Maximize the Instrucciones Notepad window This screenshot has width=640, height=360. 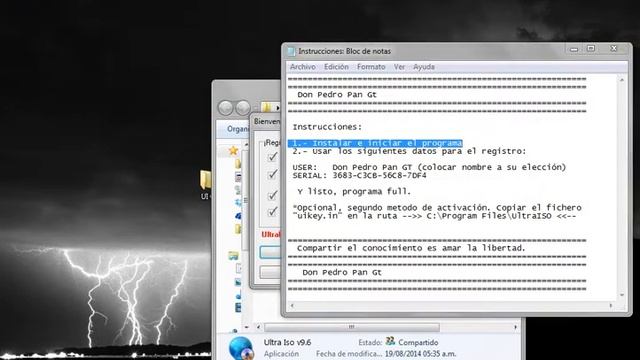coord(591,49)
